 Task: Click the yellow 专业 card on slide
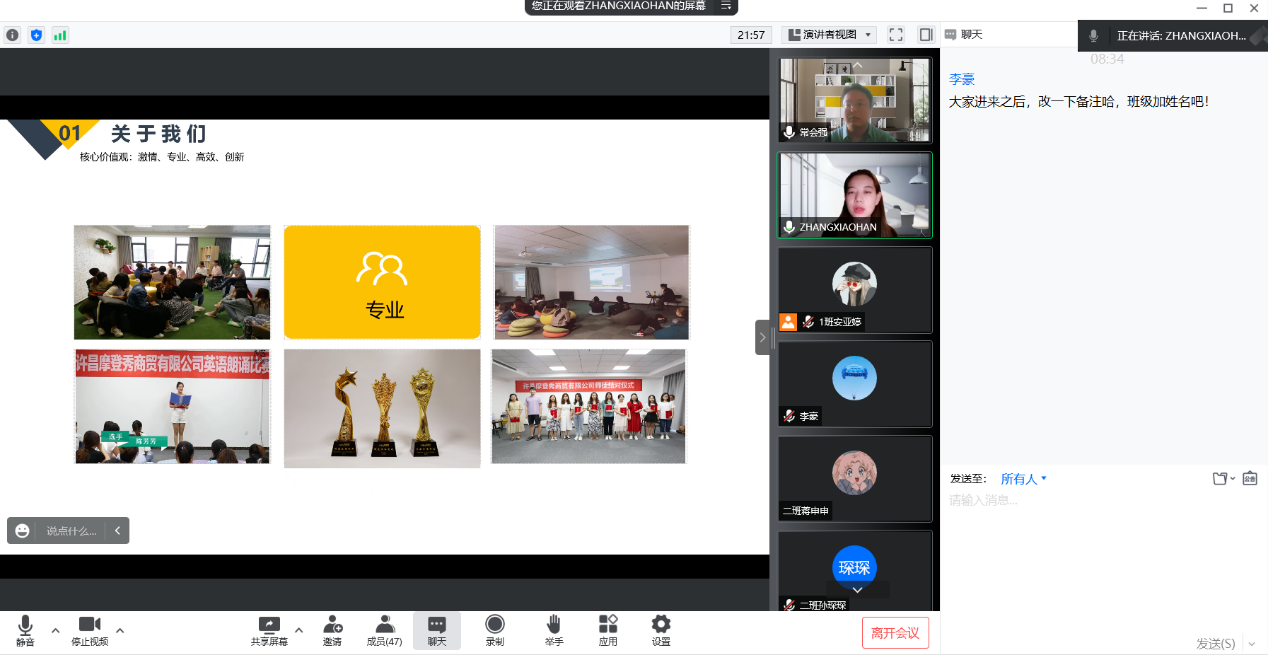point(382,282)
